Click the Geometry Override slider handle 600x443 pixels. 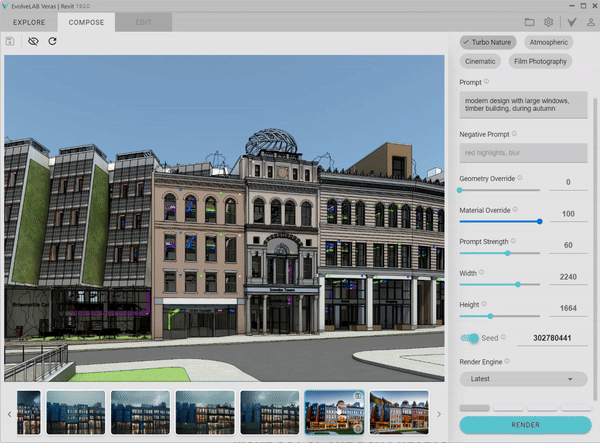pyautogui.click(x=460, y=190)
